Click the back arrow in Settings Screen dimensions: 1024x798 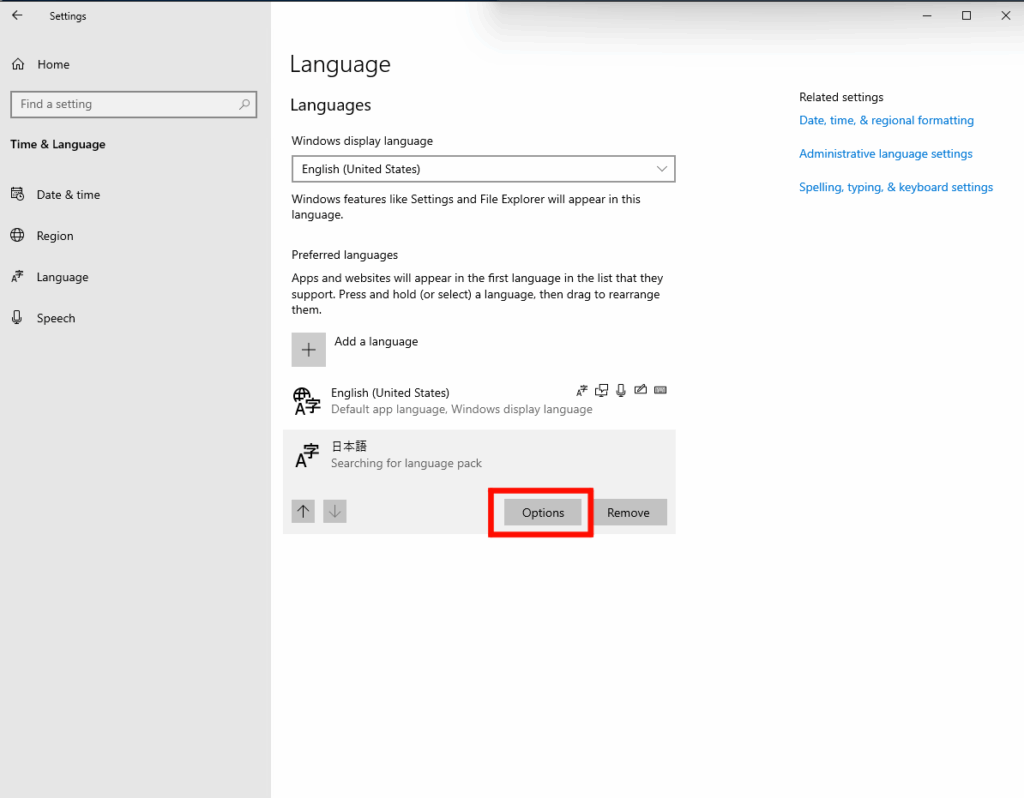coord(17,16)
